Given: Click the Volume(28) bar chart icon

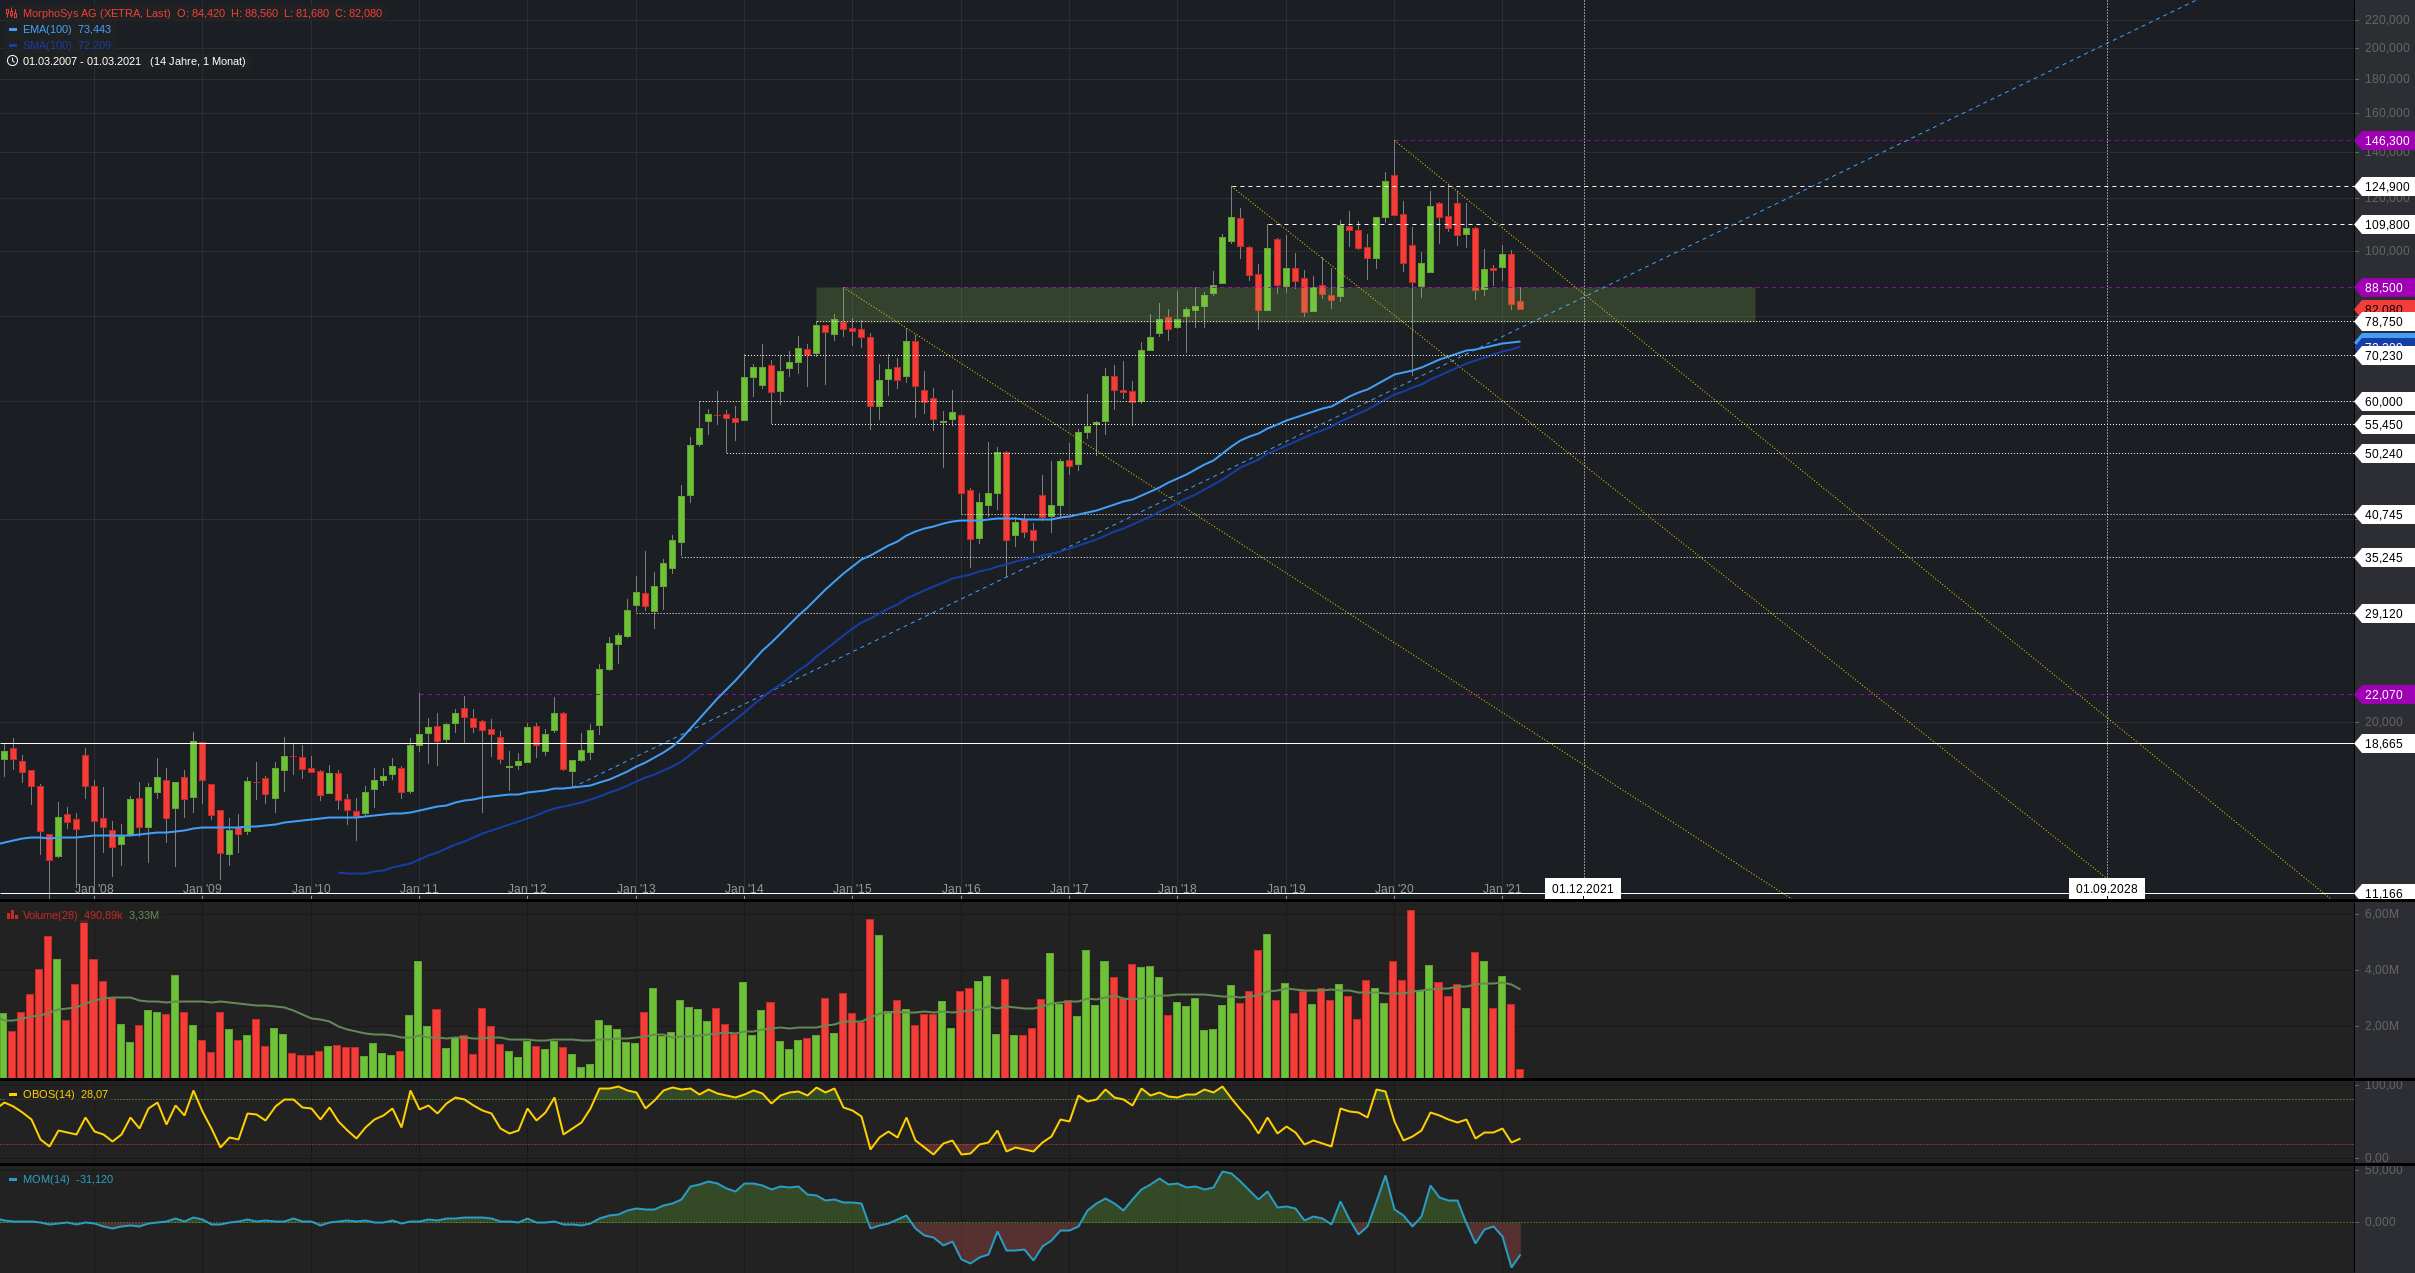Looking at the screenshot, I should [x=12, y=915].
